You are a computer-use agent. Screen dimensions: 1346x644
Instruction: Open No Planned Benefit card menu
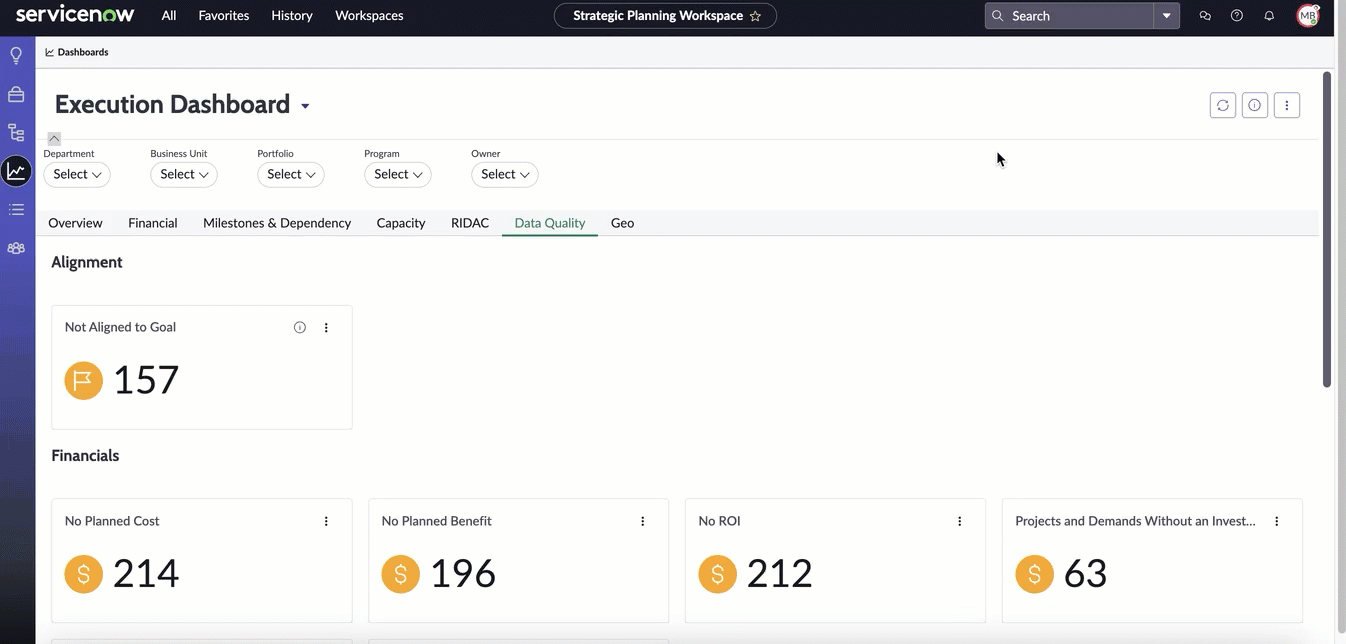pos(643,521)
